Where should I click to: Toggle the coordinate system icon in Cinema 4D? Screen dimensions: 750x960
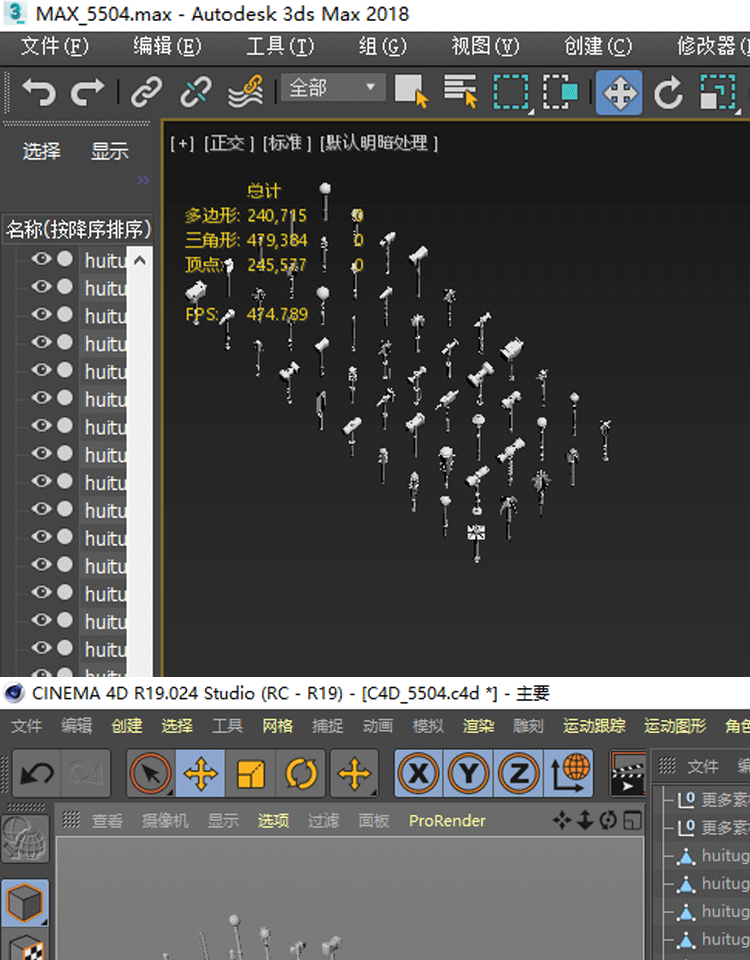569,774
